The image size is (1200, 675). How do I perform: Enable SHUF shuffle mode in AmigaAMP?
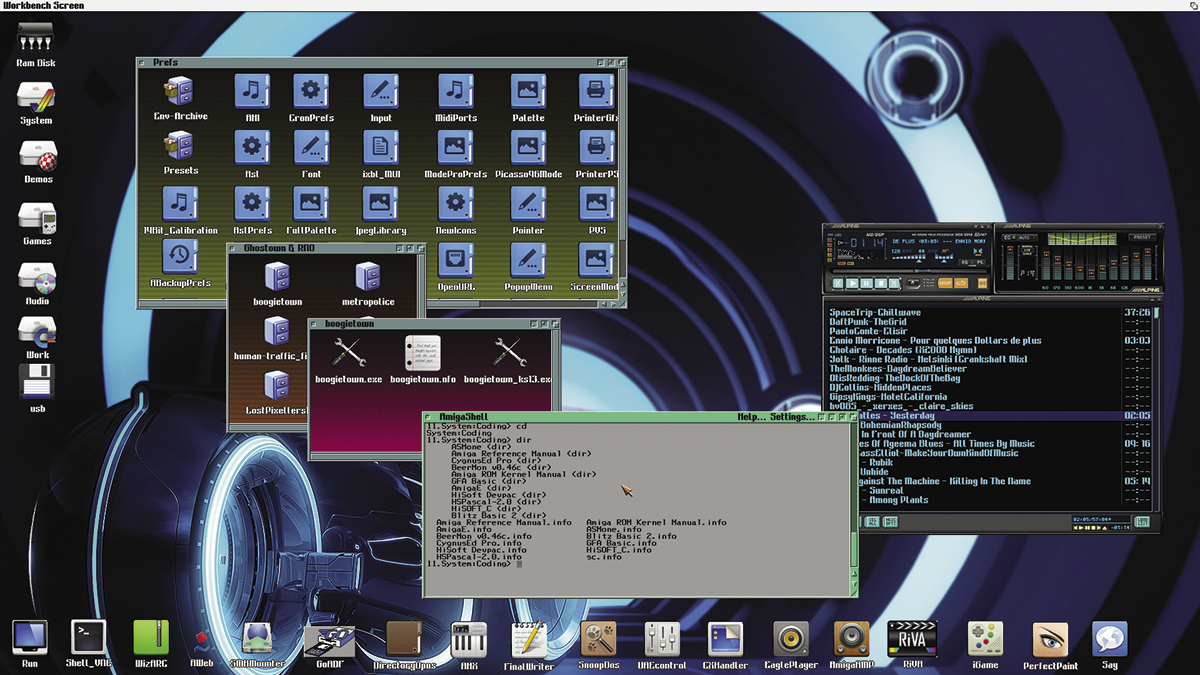coord(946,283)
